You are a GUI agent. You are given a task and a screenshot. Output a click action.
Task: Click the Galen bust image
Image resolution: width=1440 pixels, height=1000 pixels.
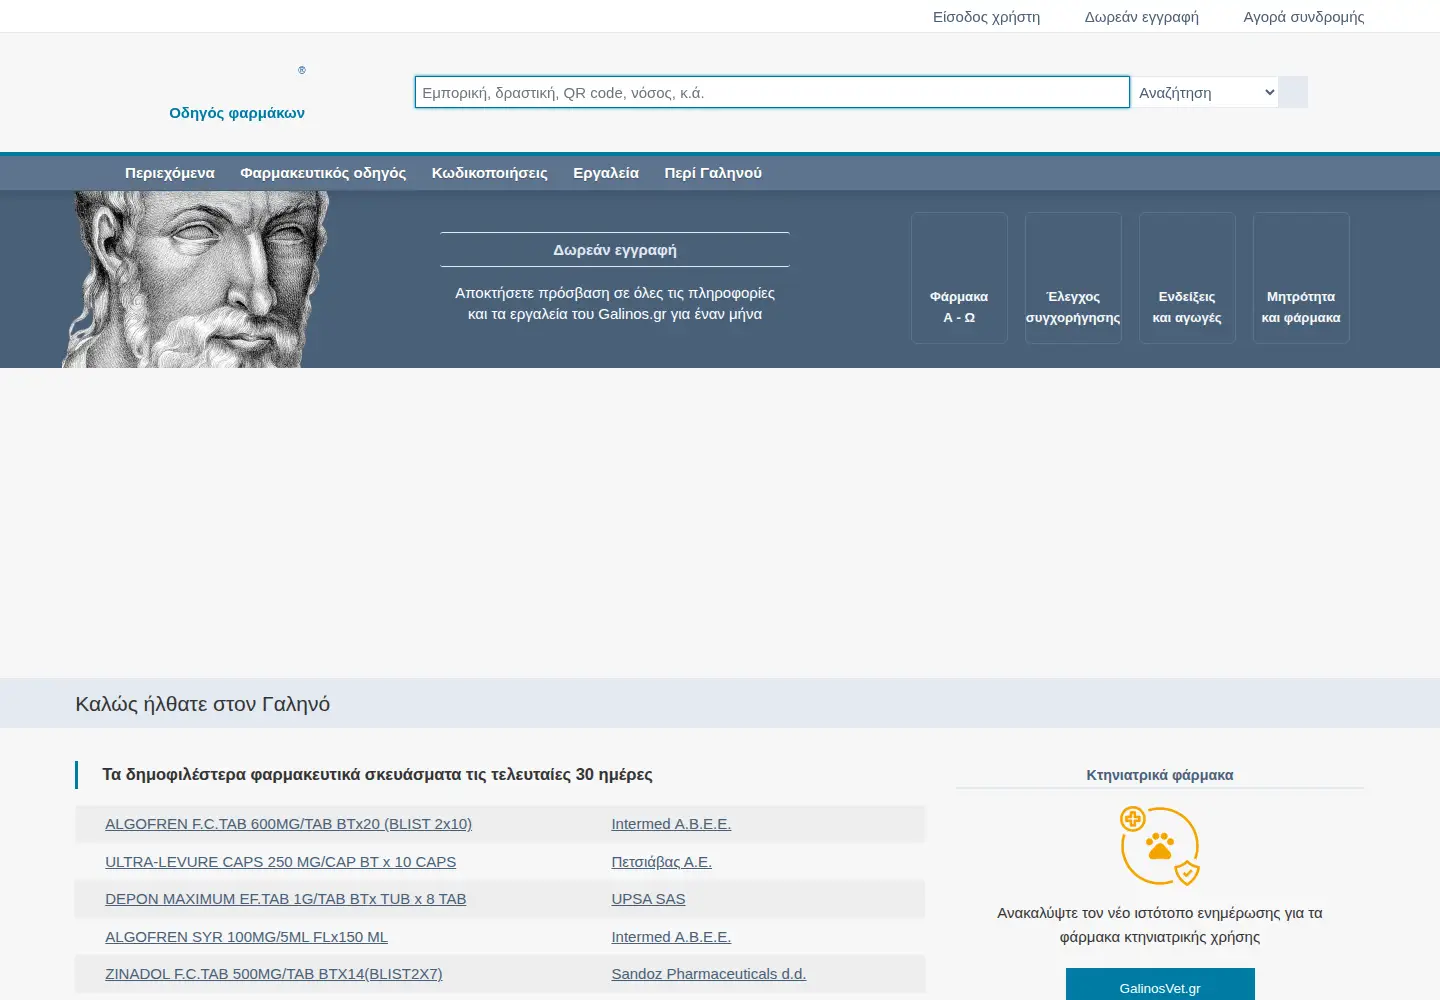pyautogui.click(x=198, y=279)
